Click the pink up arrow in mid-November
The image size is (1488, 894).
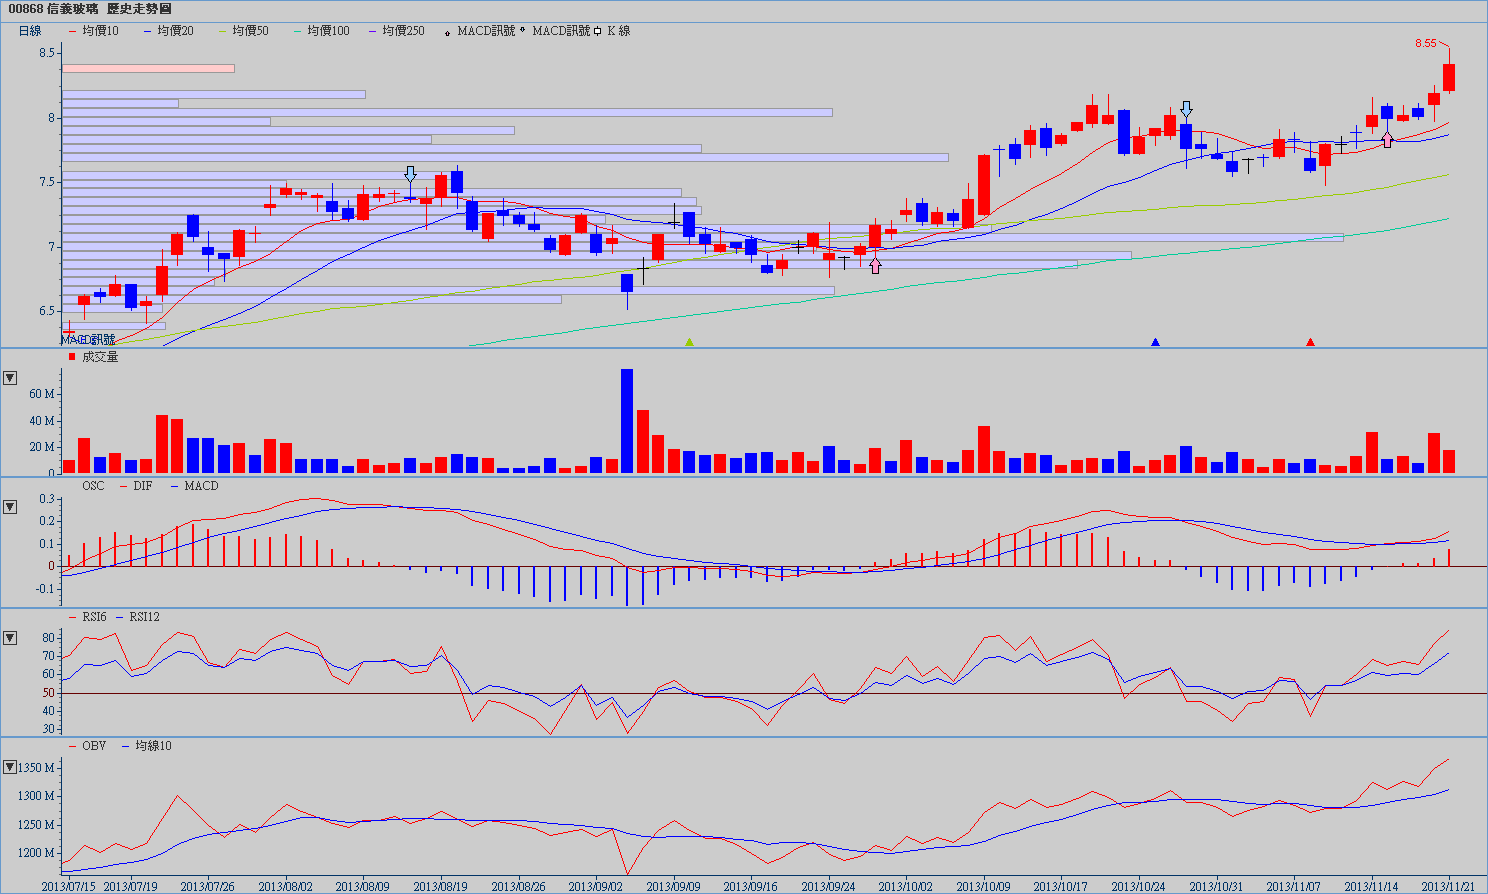(x=1387, y=139)
